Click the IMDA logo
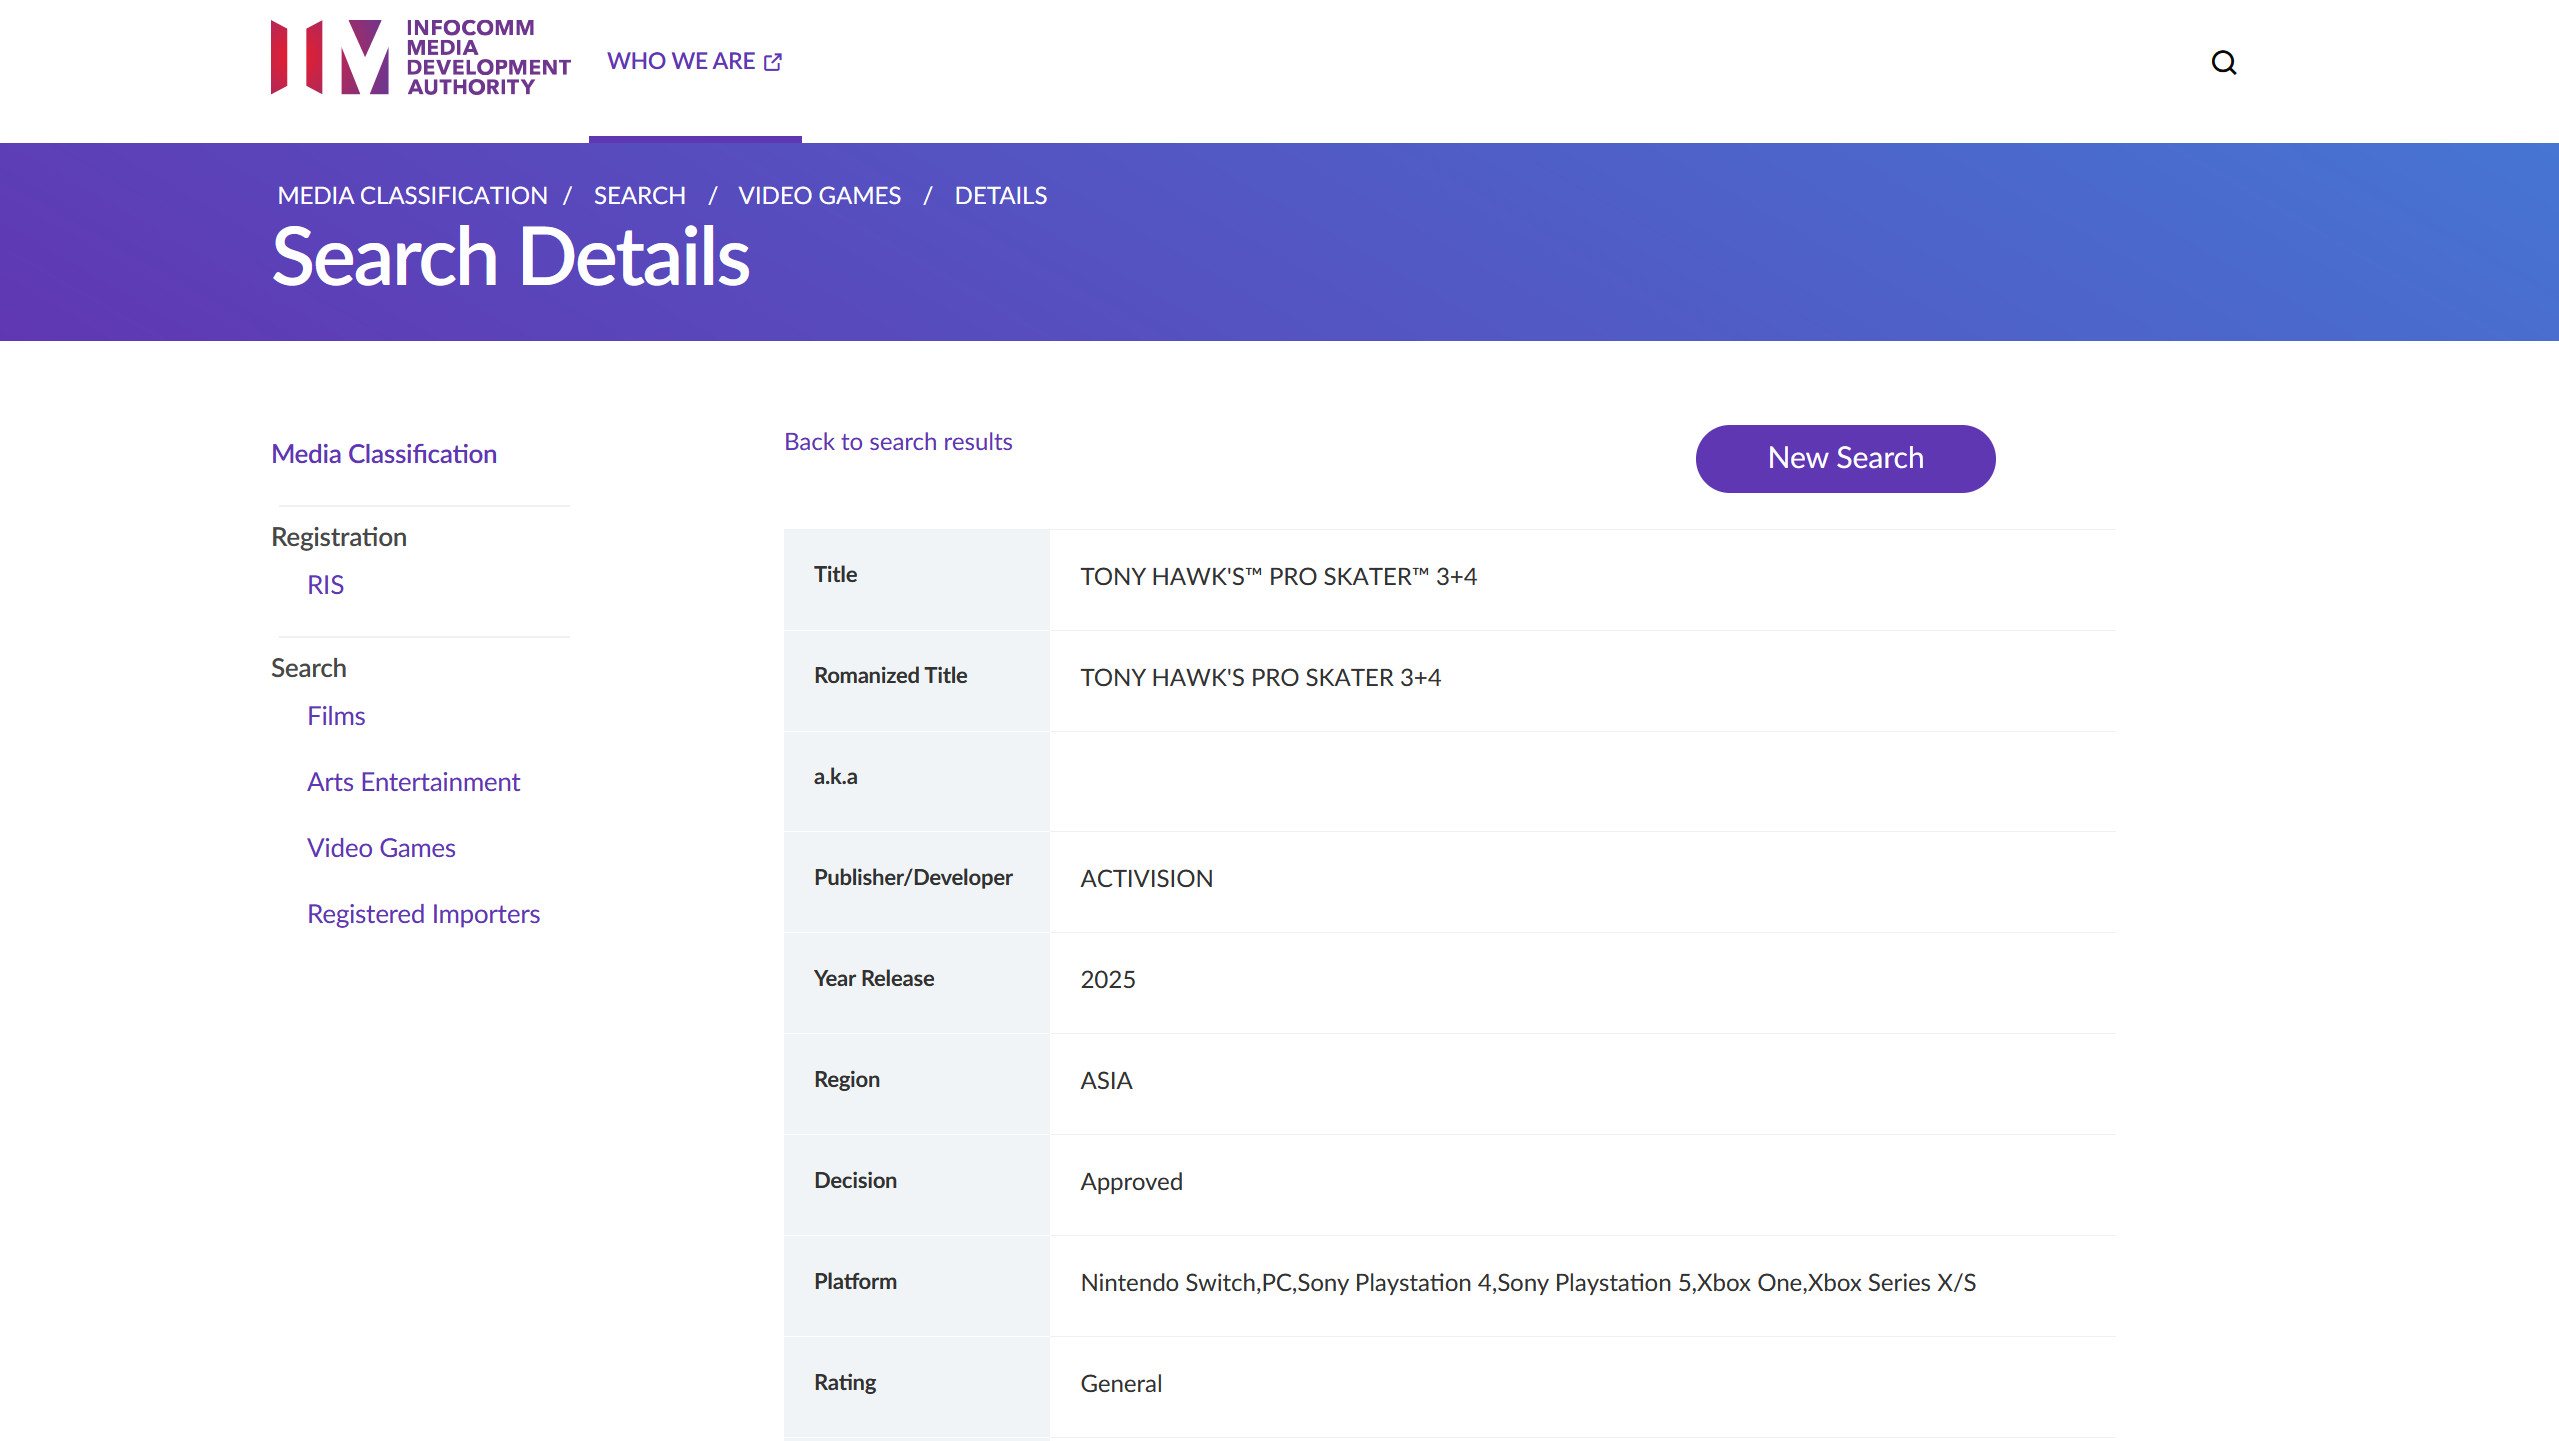 [420, 58]
